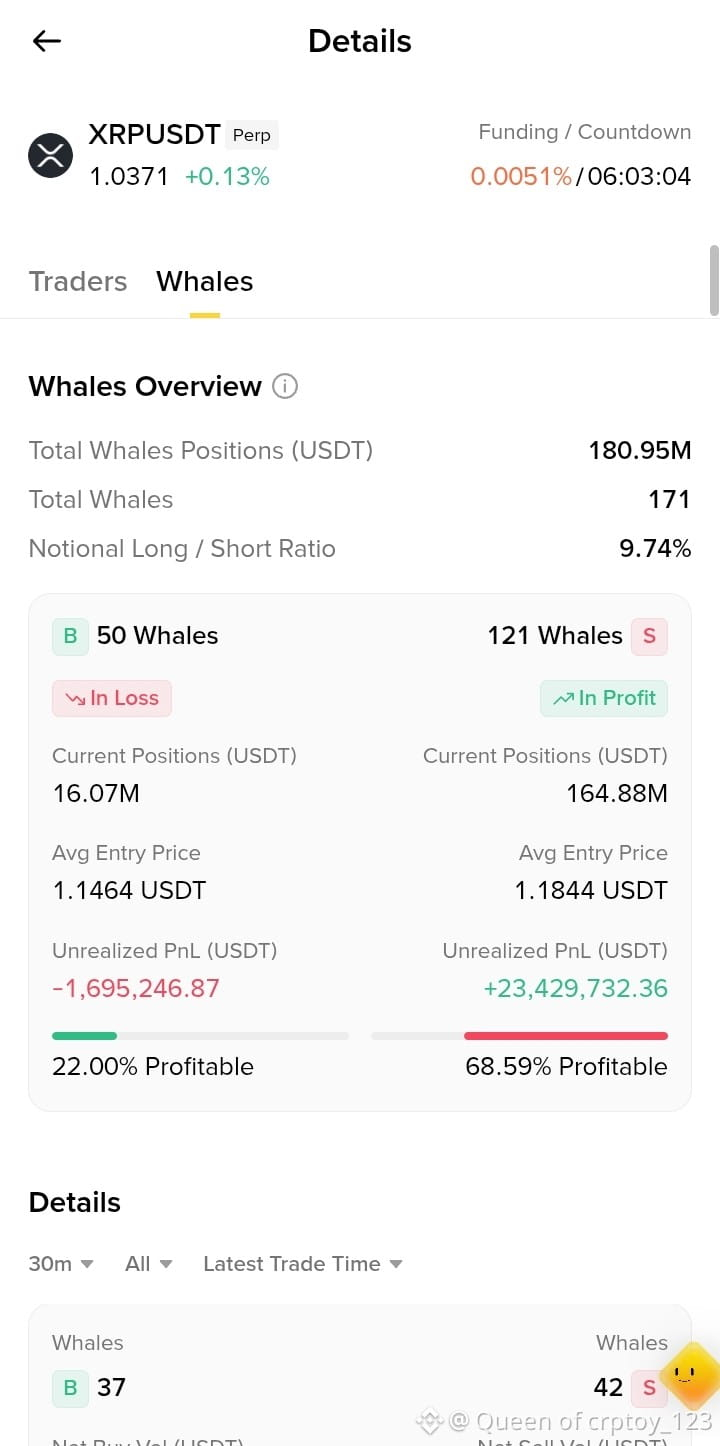The width and height of the screenshot is (720, 1446).
Task: Tap the floating smiley assistant icon
Action: [x=690, y=1376]
